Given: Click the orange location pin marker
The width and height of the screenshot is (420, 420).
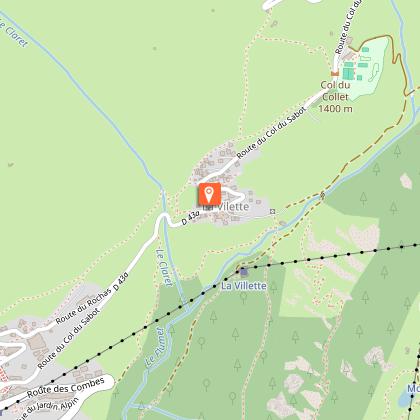Looking at the screenshot, I should [209, 194].
